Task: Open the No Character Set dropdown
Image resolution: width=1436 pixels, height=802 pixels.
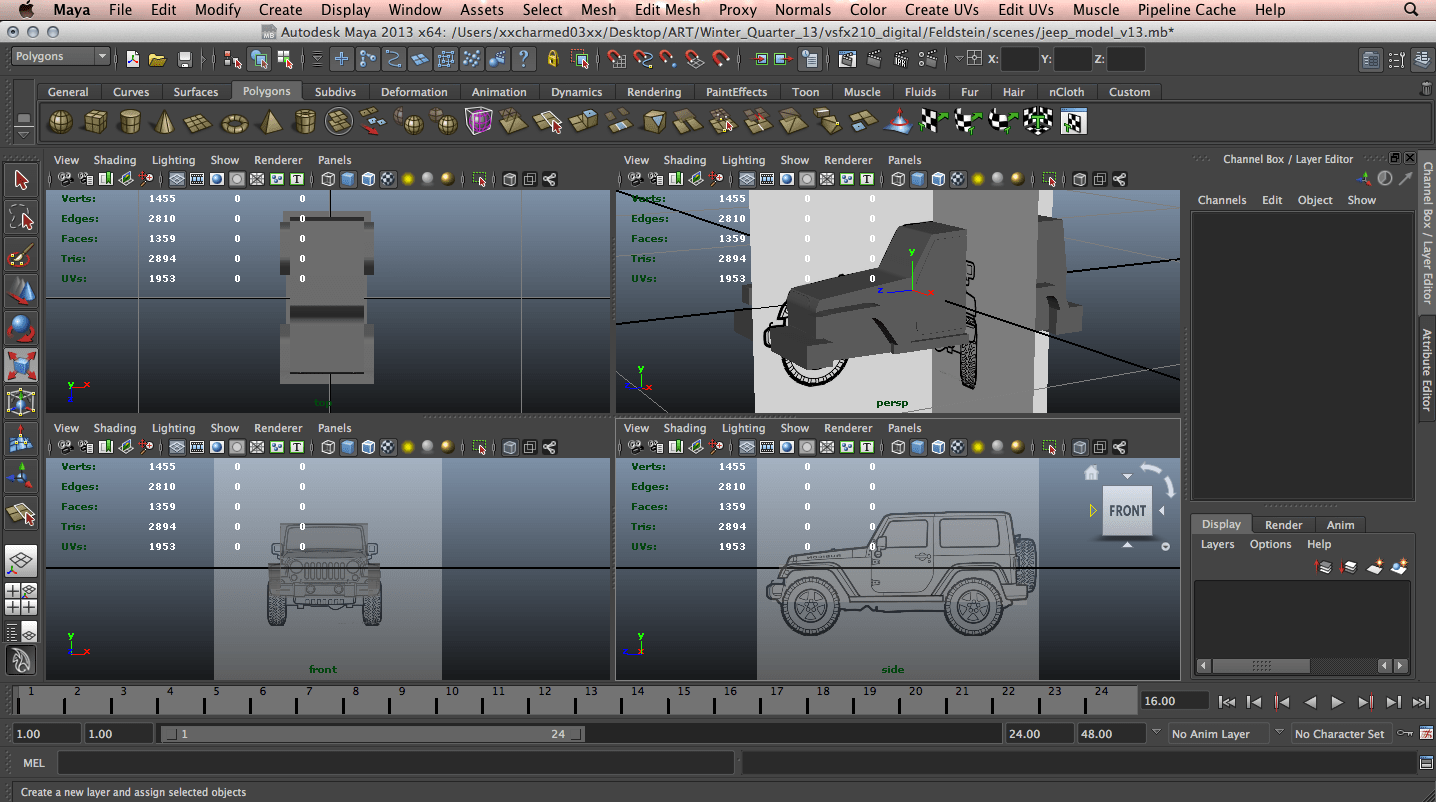Action: point(1339,733)
